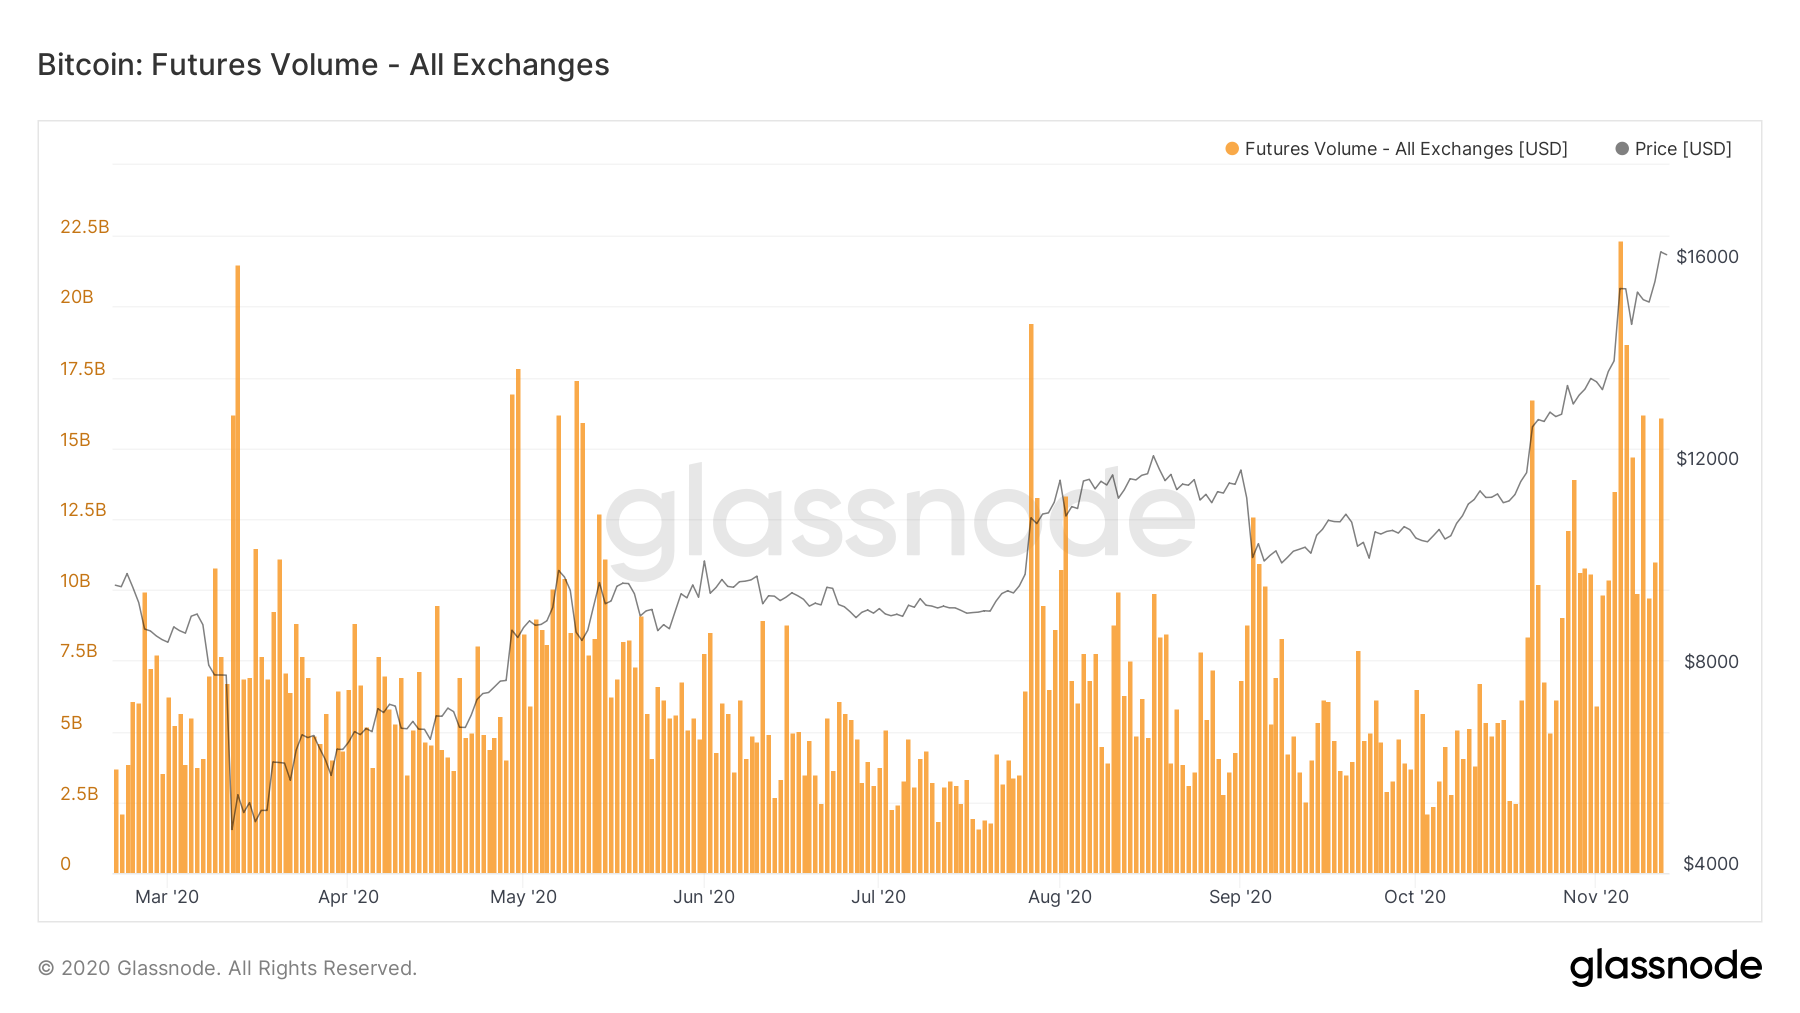This screenshot has height=1013, width=1800.
Task: Click the glassnode logo in the bottom corner
Action: tap(1665, 967)
